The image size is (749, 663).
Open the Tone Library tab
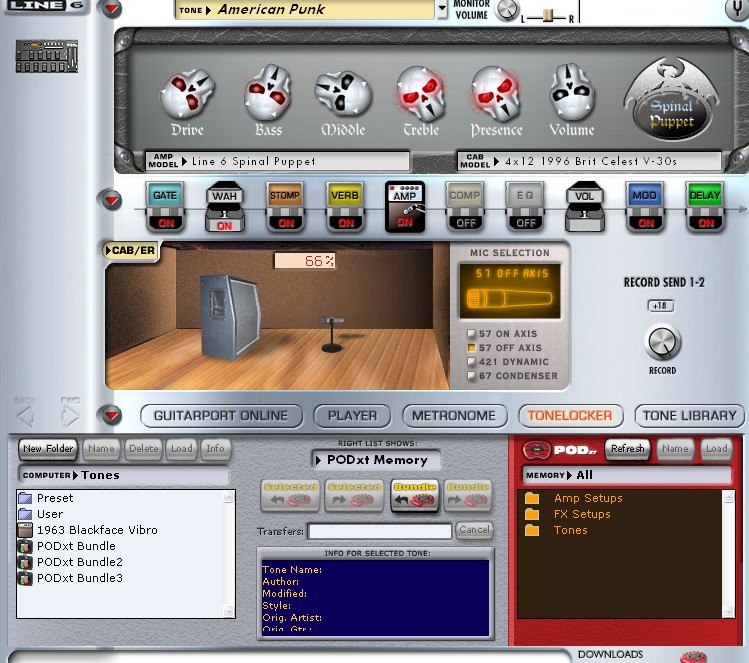(x=689, y=416)
